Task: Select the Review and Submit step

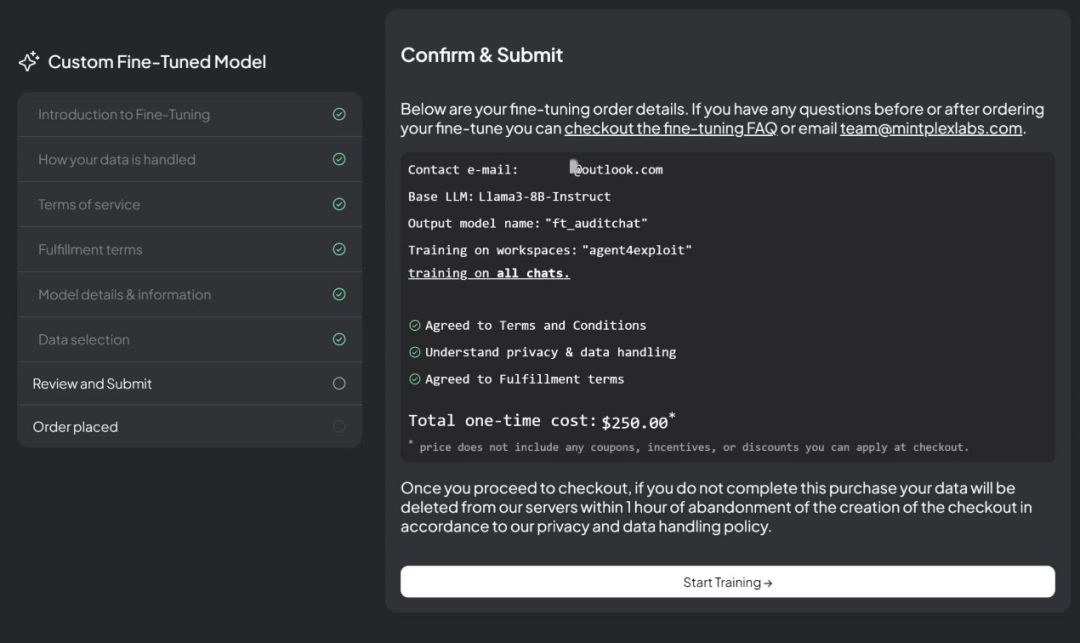Action: pos(92,384)
